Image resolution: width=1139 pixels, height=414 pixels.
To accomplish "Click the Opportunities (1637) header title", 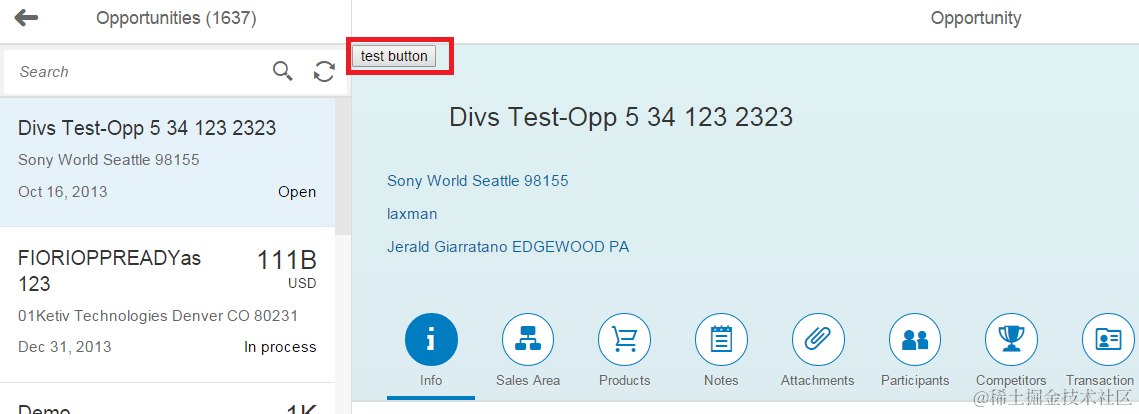I will pos(177,18).
